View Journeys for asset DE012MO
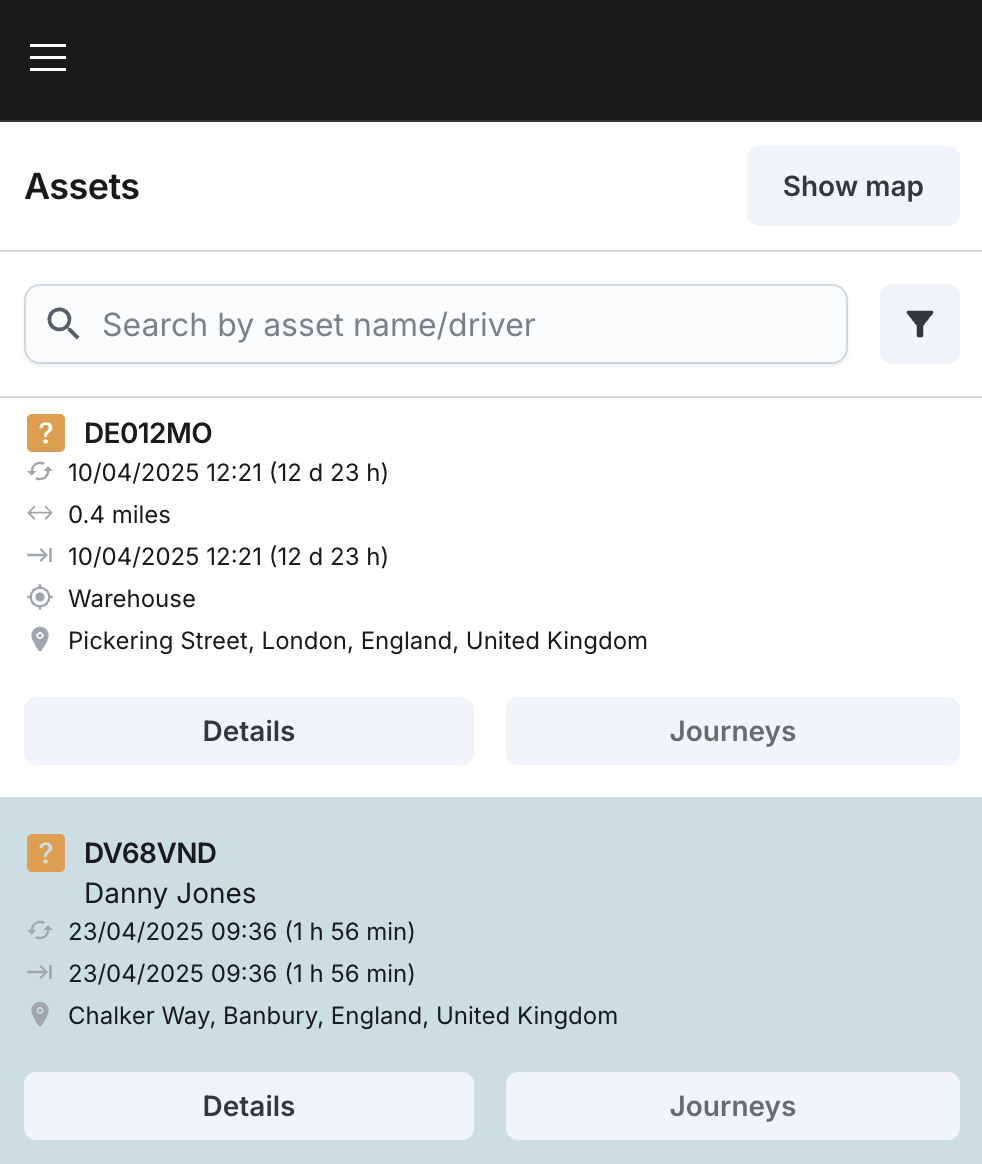This screenshot has width=982, height=1164. [732, 731]
